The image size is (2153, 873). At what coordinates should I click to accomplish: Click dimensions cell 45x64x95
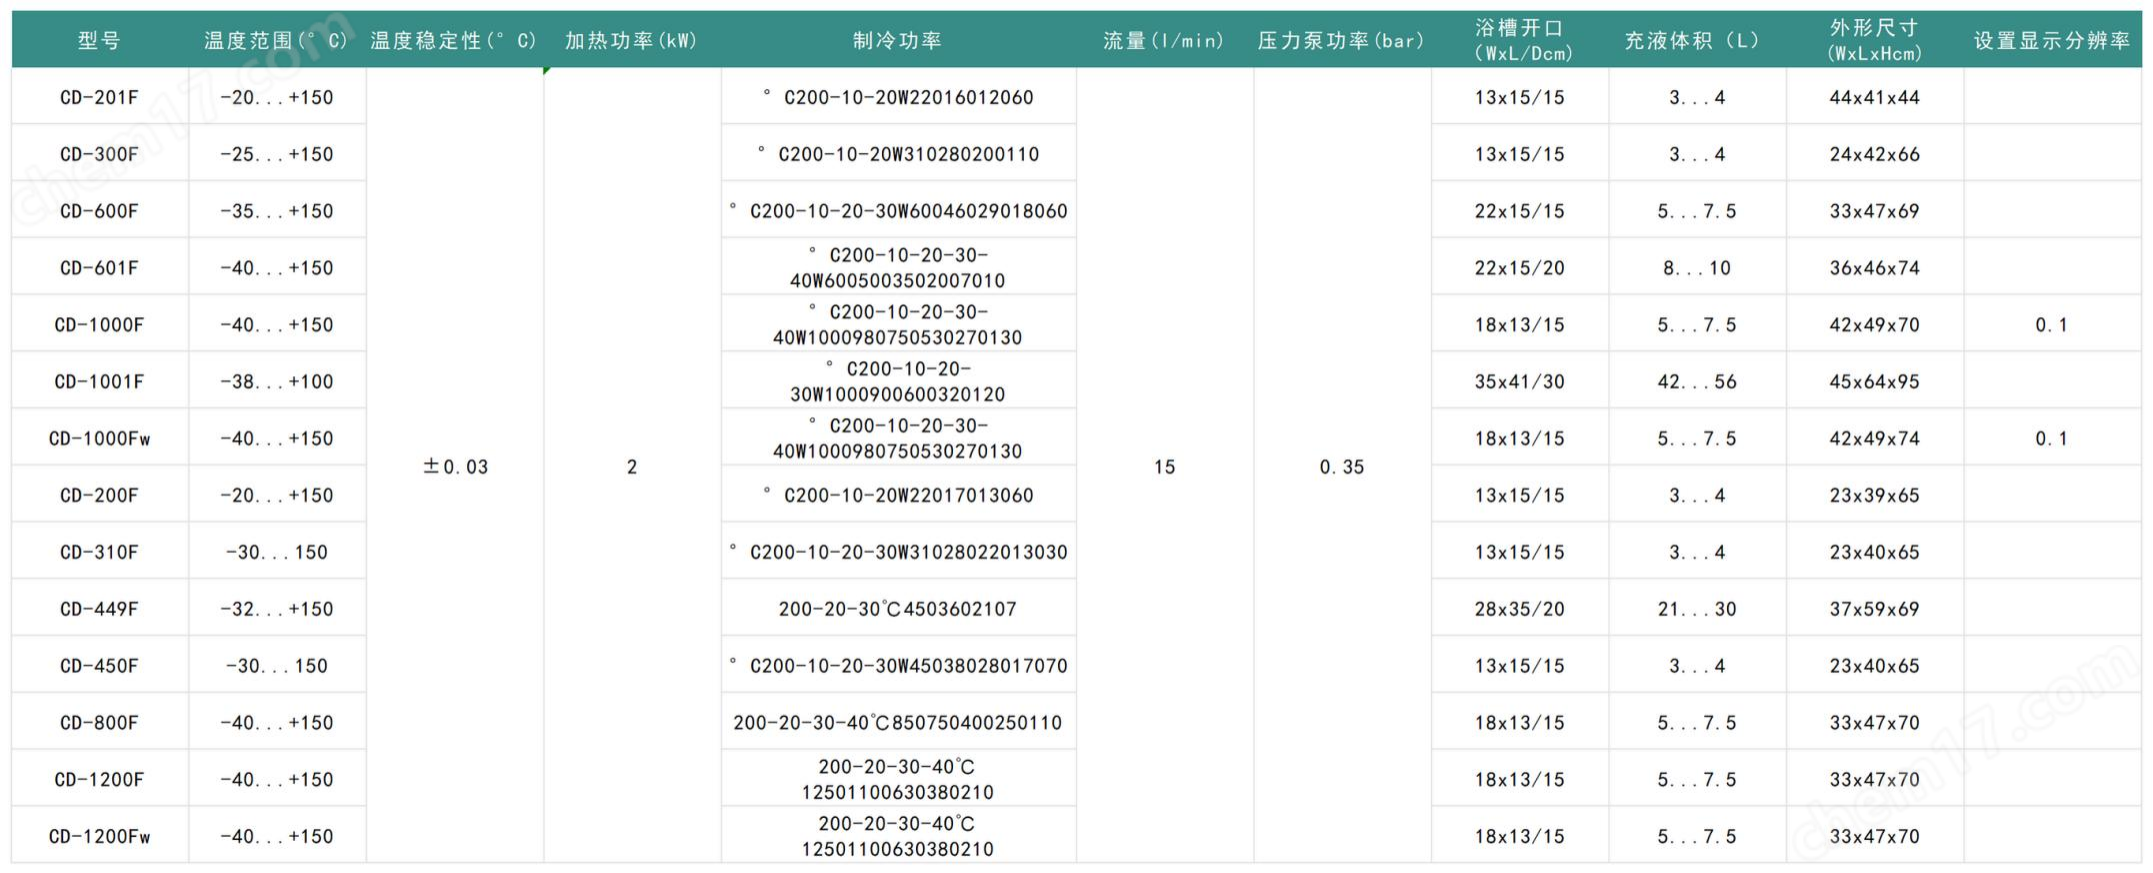[x=1874, y=382]
